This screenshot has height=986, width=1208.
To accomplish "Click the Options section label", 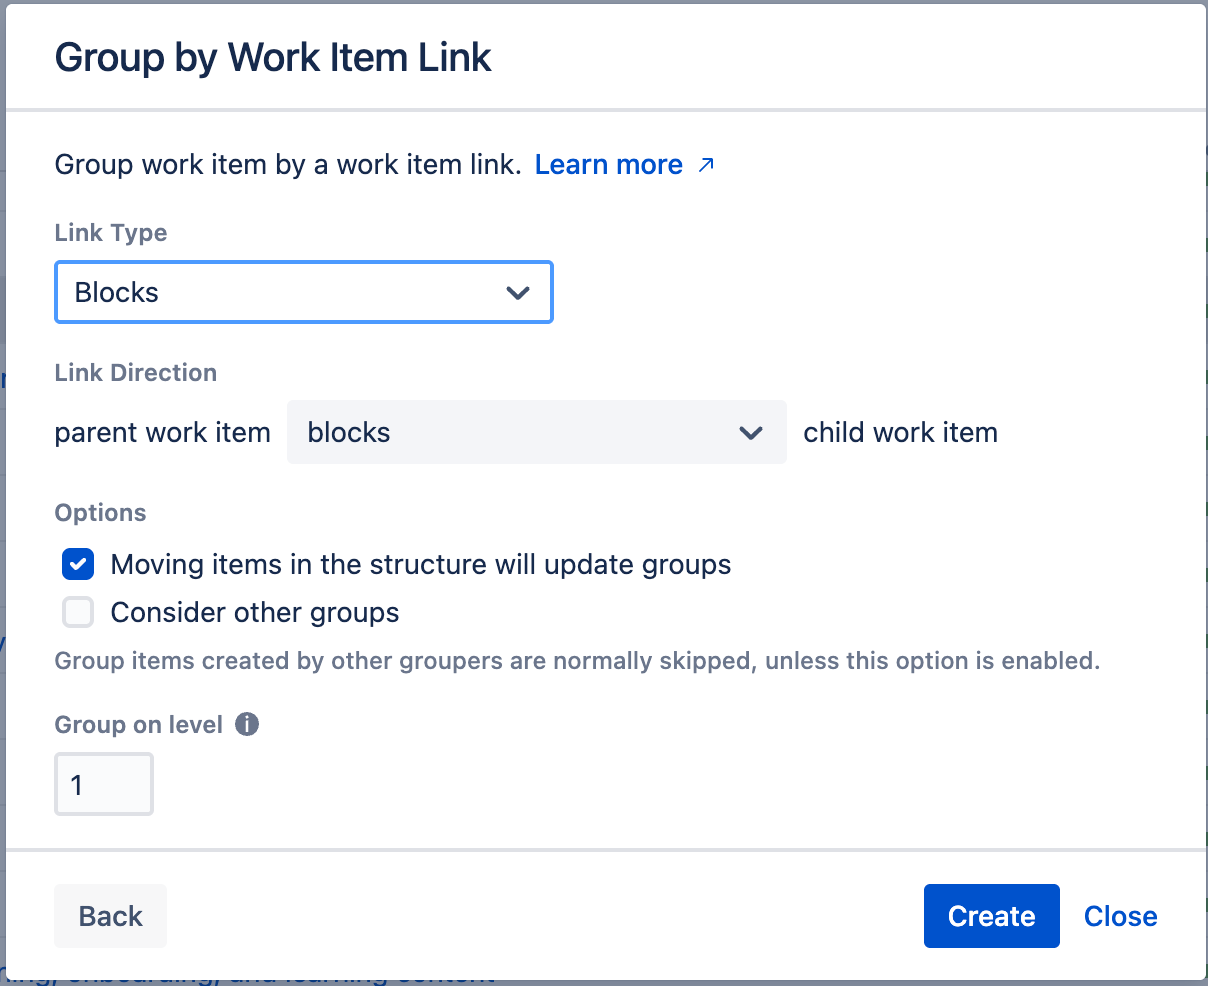I will pos(100,512).
